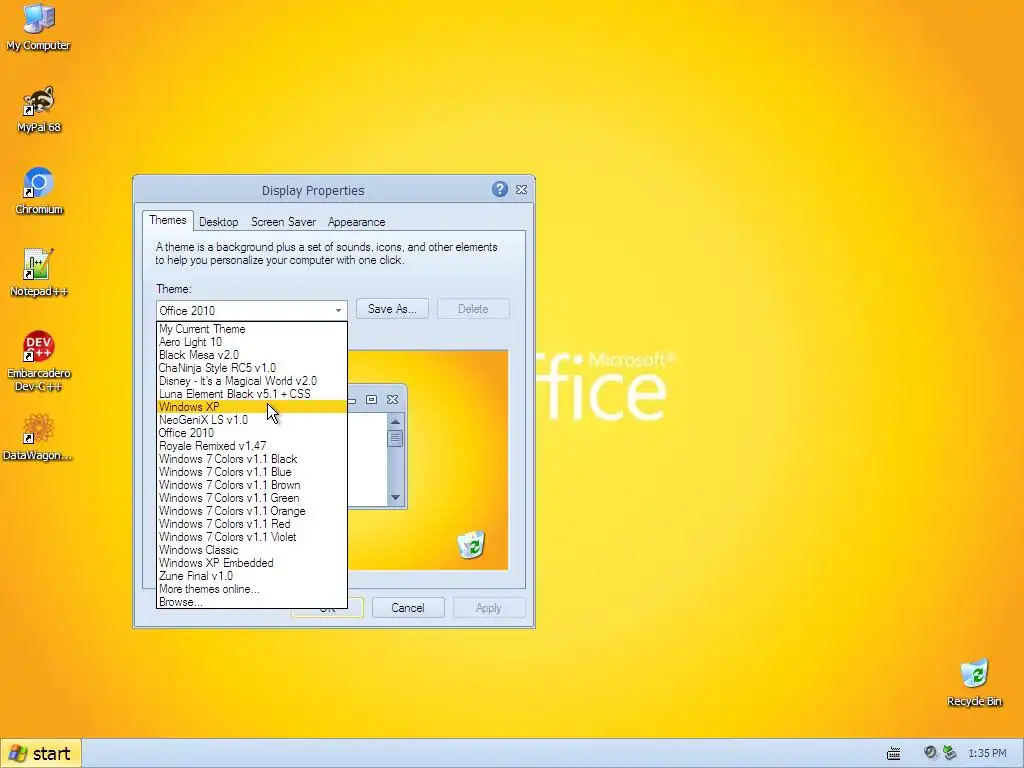Click the tray icon left of the network icon
Image resolution: width=1024 pixels, height=768 pixels.
tap(930, 753)
